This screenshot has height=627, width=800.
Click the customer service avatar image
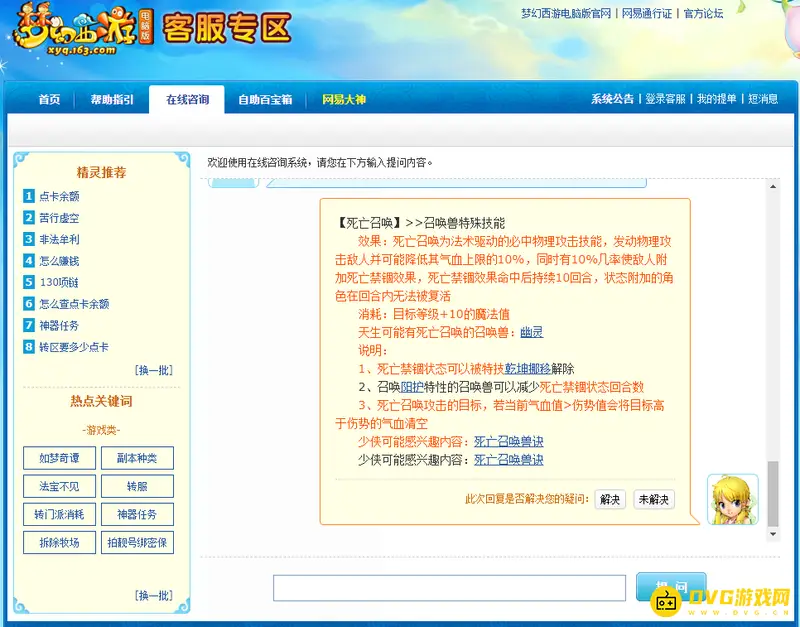[733, 499]
